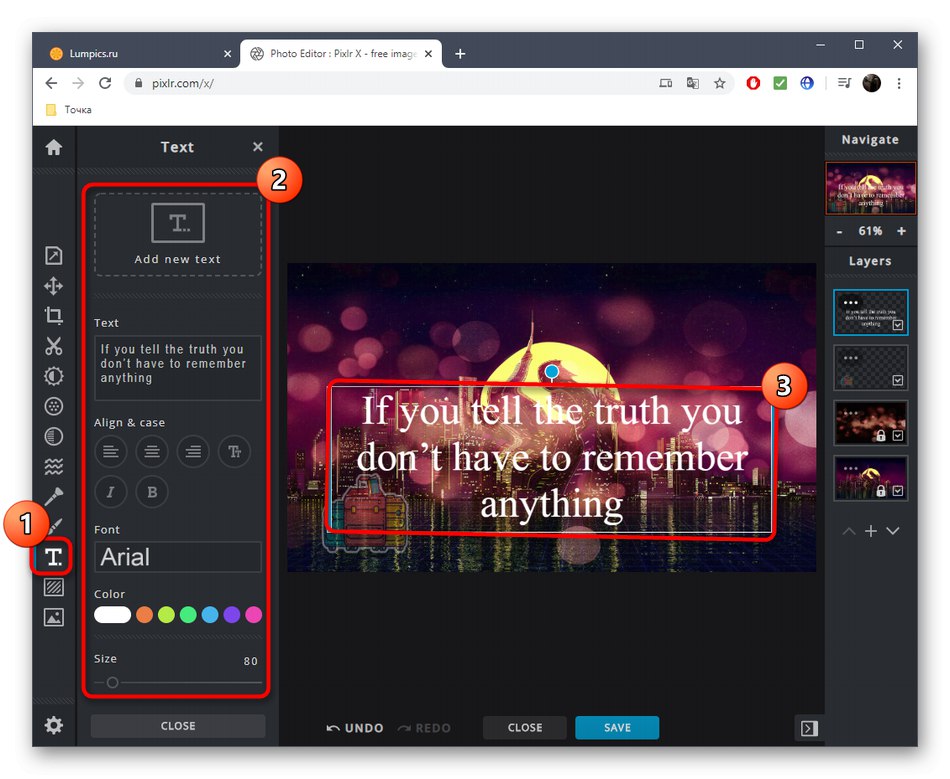
Task: Bookmark this page star icon
Action: click(x=719, y=83)
